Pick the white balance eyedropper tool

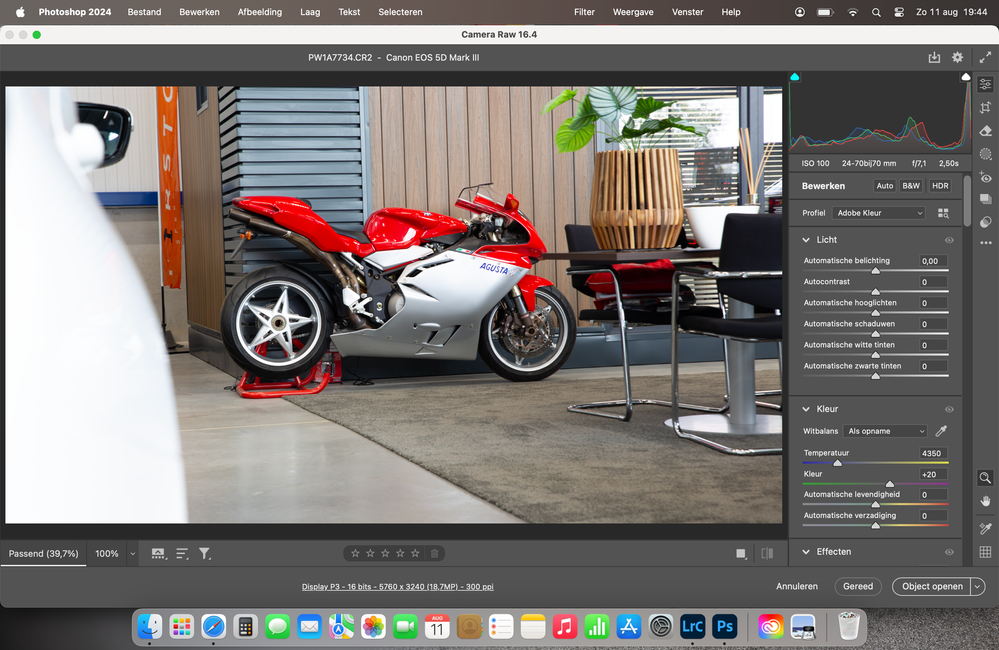(940, 431)
